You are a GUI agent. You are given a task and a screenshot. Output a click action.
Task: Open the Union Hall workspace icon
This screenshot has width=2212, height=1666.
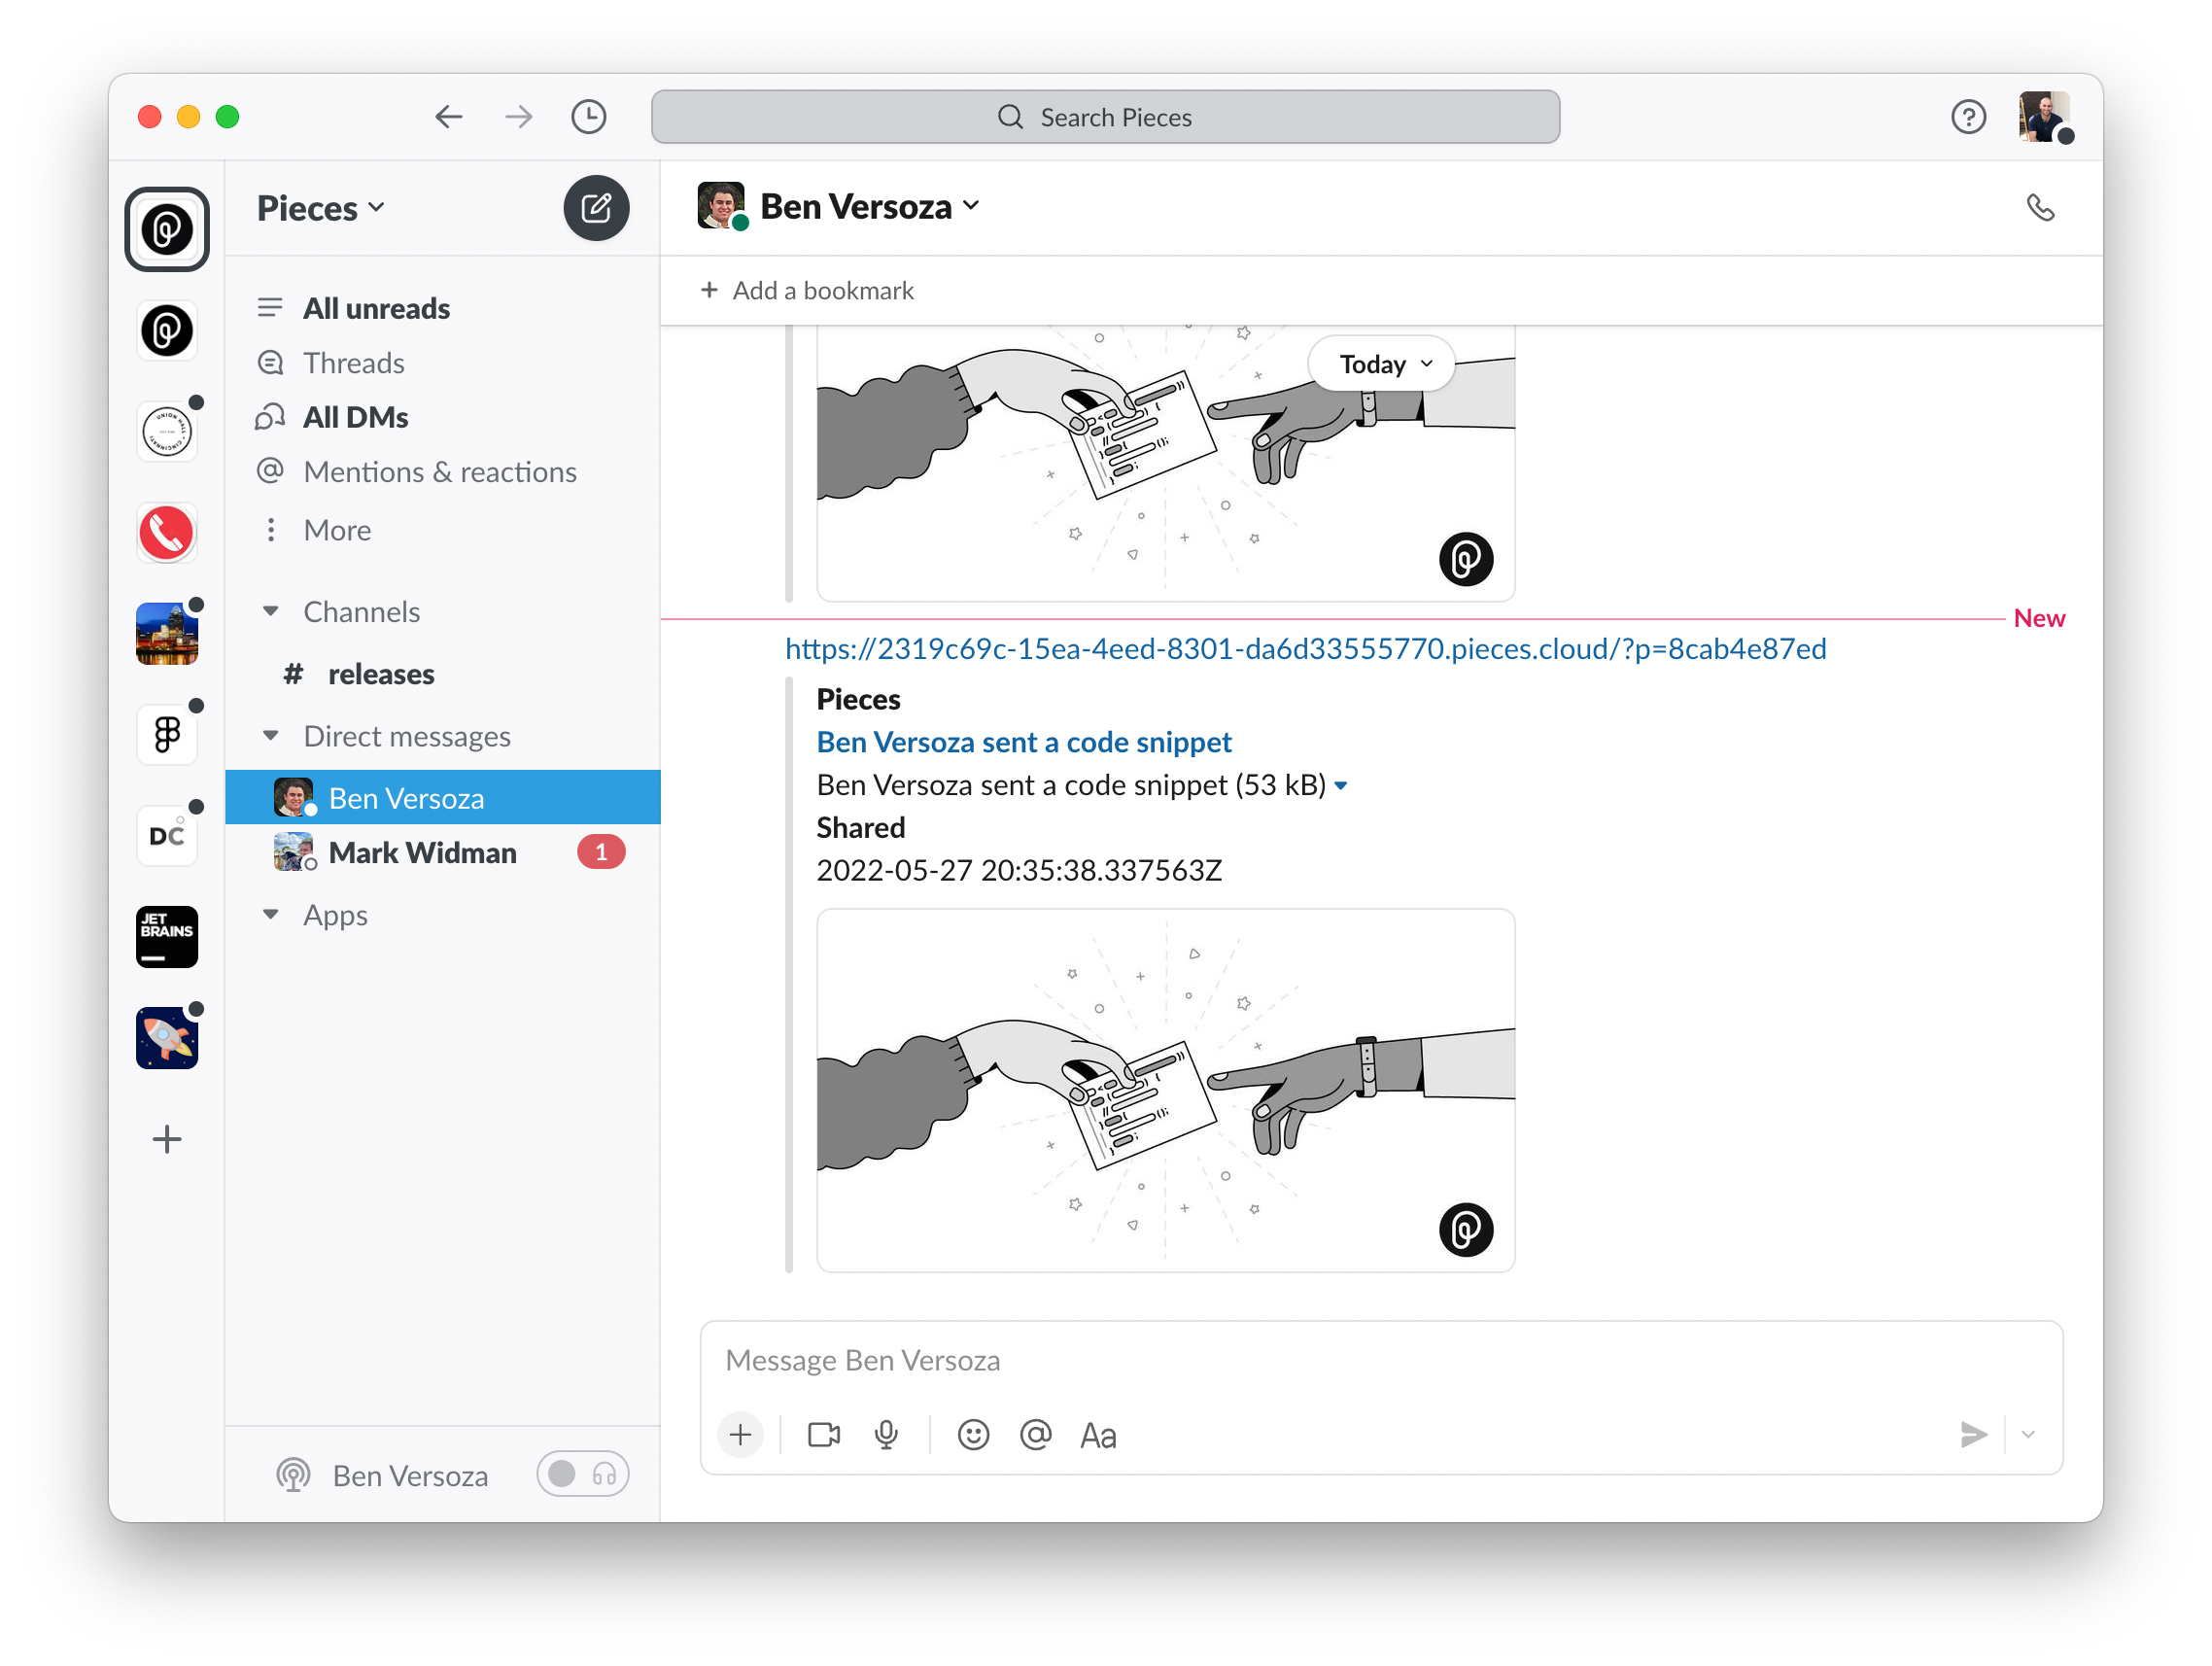[167, 432]
